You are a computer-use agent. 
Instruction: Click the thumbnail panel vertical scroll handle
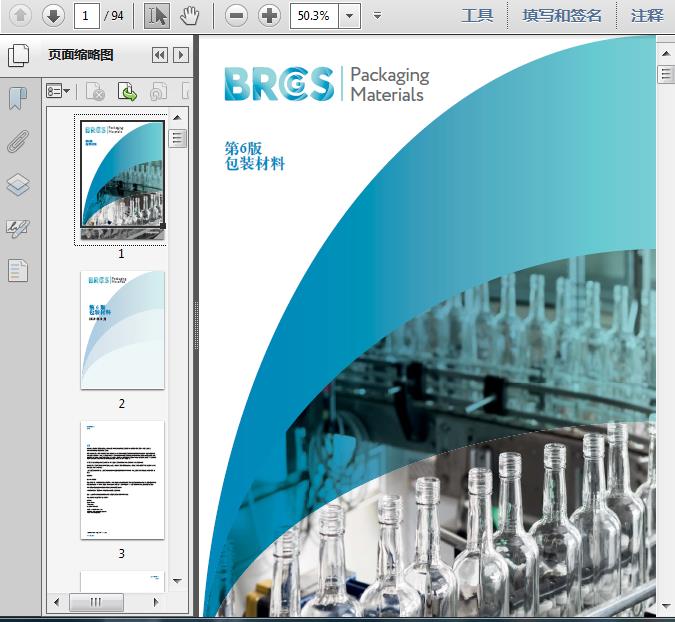(x=177, y=139)
